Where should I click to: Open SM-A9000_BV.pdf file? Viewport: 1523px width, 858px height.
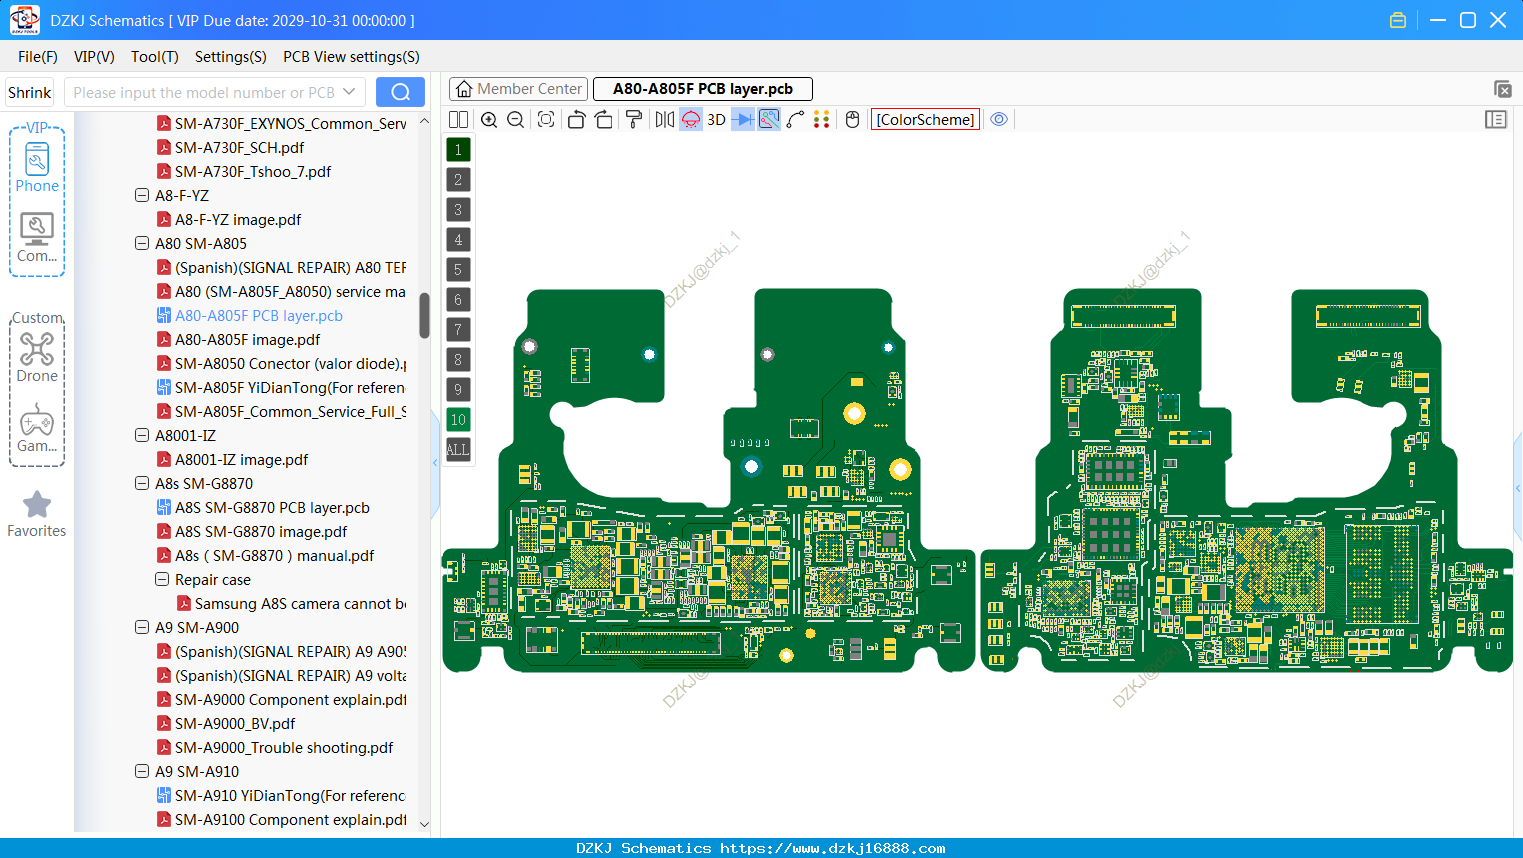pos(235,724)
